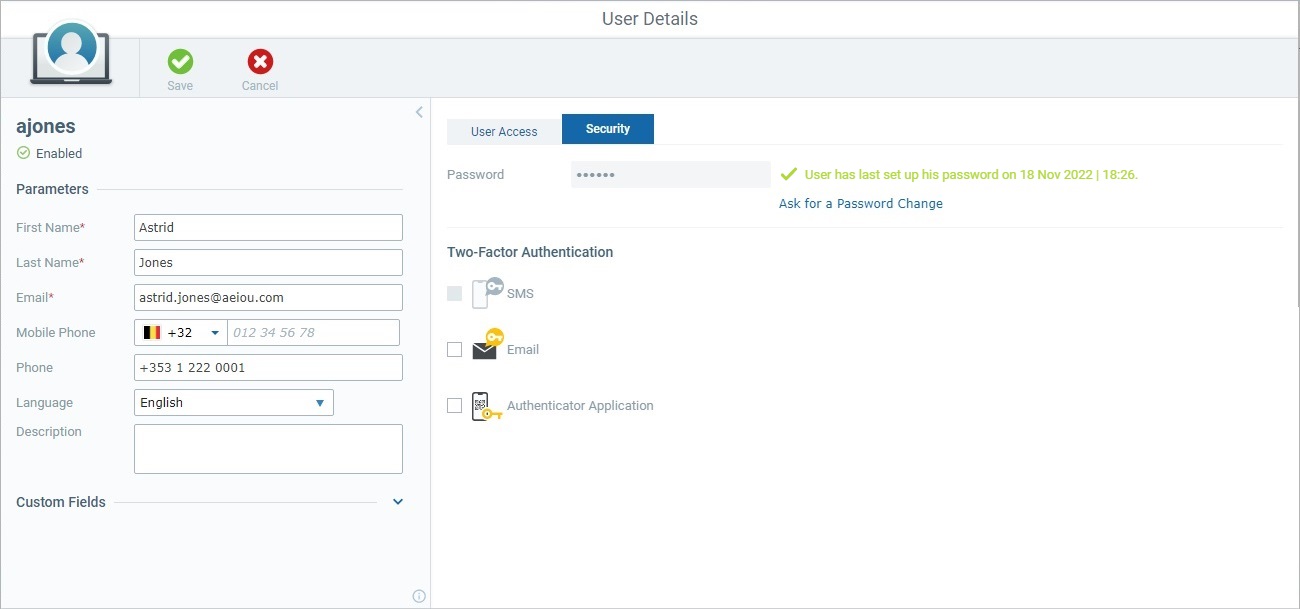1300x609 pixels.
Task: Enable Email two-factor checkbox
Action: (454, 350)
